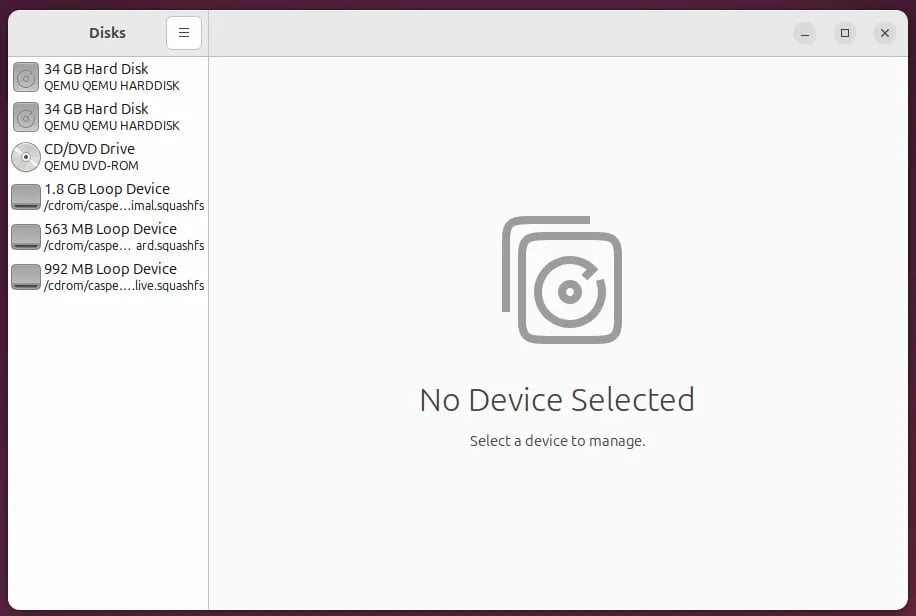Select the second "34 GB Hard Disk" label
The width and height of the screenshot is (916, 616).
(96, 109)
